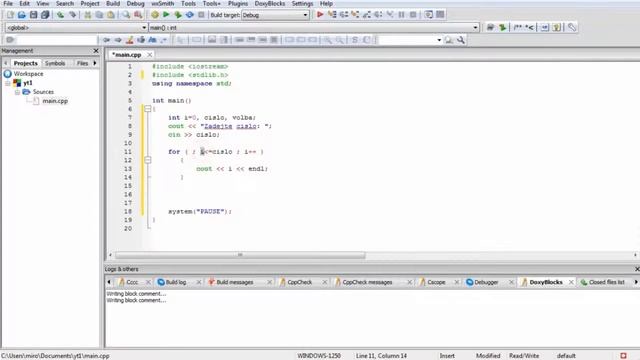Open the File menu

click(8, 4)
